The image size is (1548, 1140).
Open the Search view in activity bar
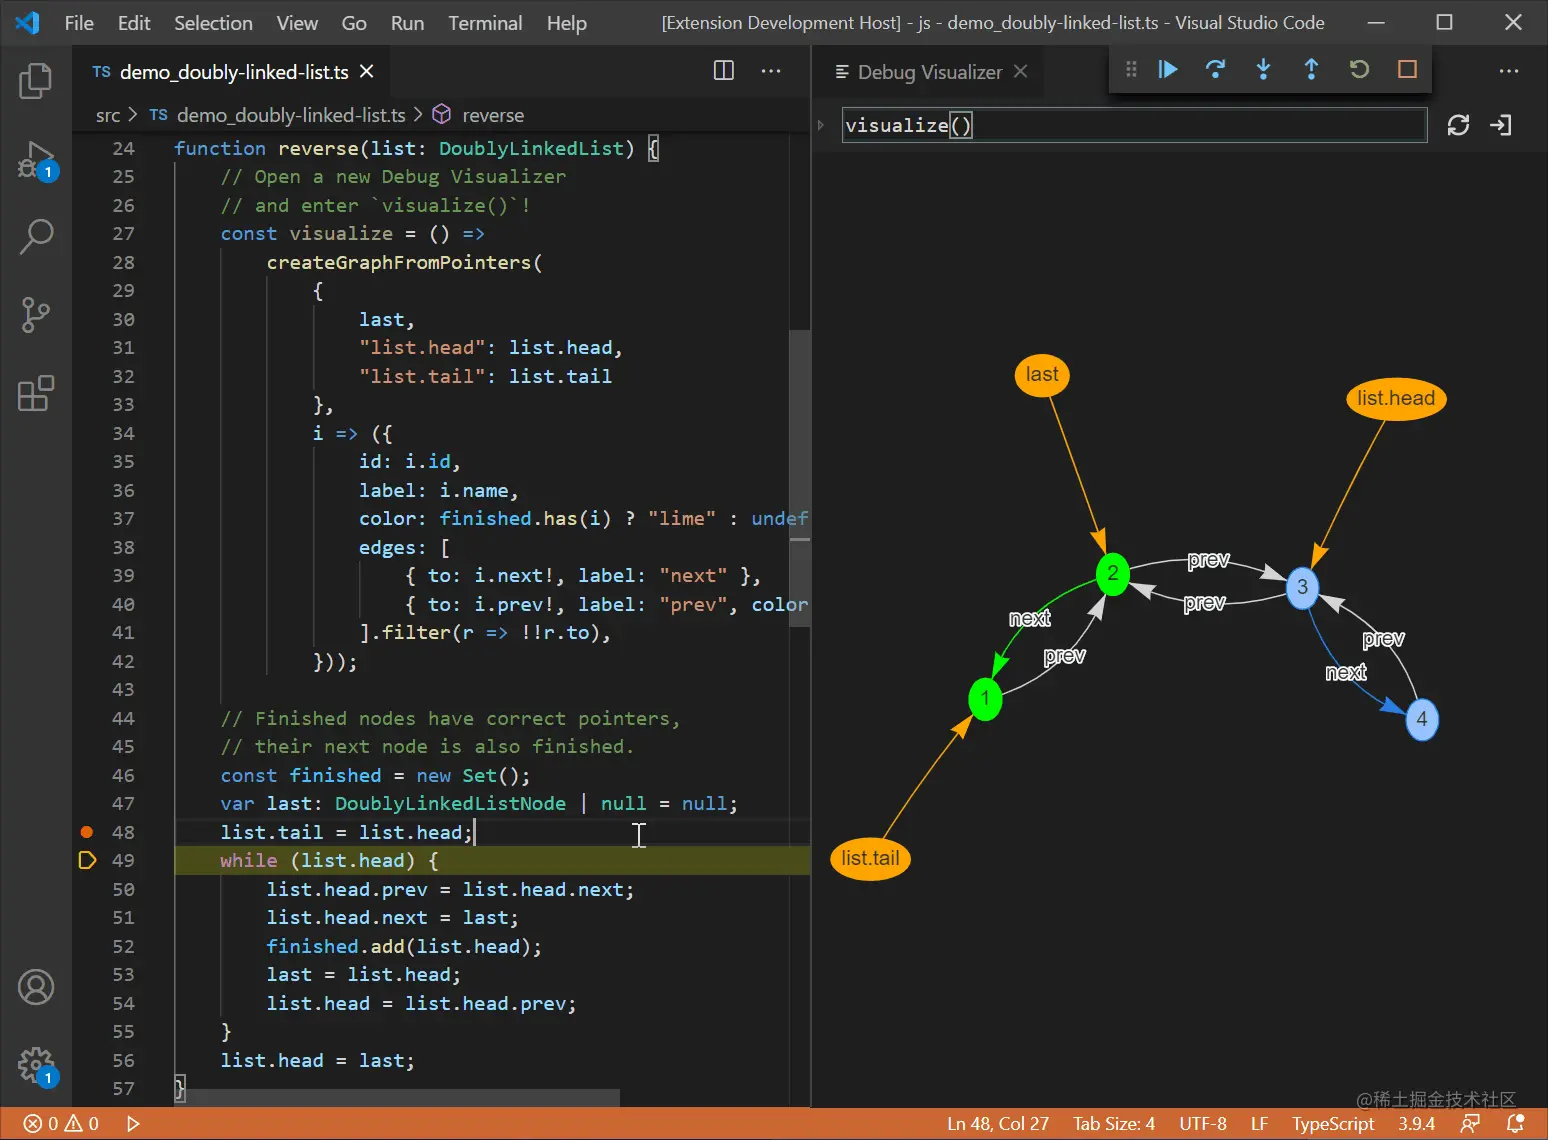coord(36,237)
